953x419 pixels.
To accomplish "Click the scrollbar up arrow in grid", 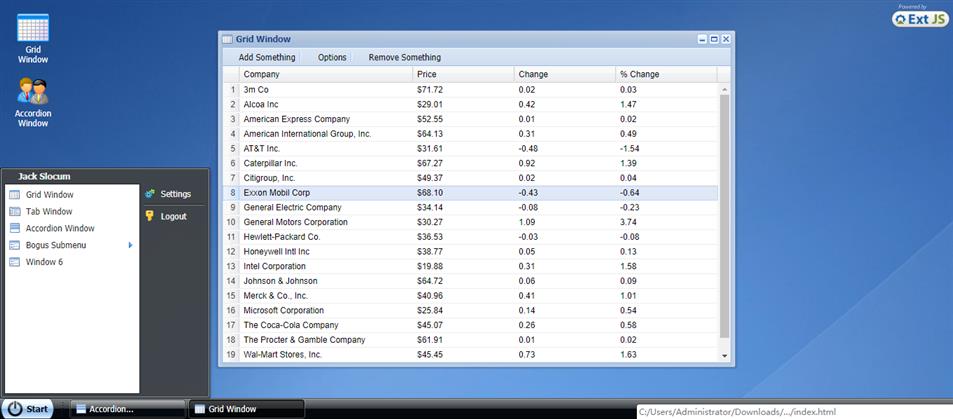I will click(724, 90).
